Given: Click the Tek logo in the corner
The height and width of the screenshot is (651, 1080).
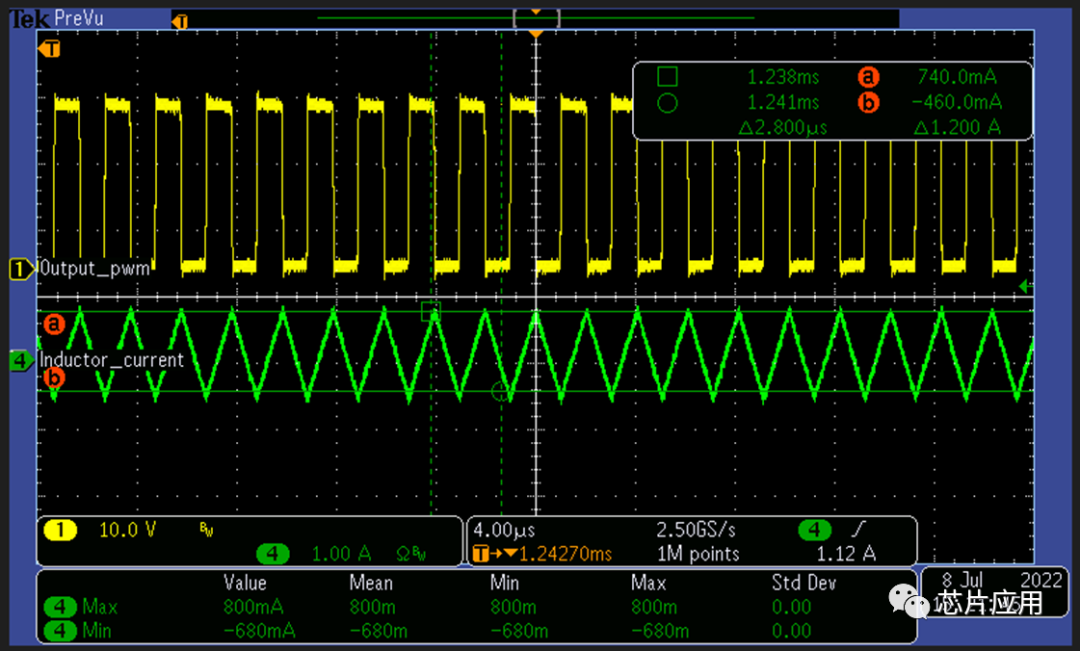Looking at the screenshot, I should (x=25, y=18).
